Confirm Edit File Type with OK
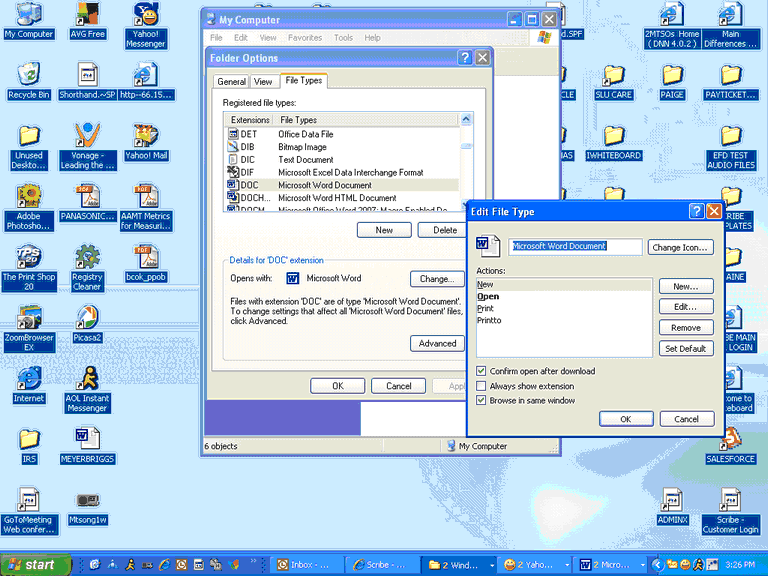 coord(626,419)
